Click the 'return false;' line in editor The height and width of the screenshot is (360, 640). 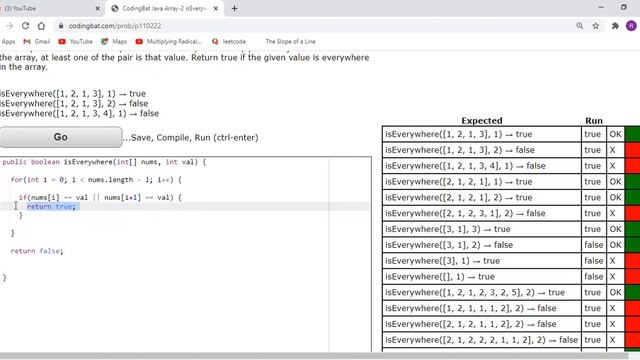tap(37, 251)
